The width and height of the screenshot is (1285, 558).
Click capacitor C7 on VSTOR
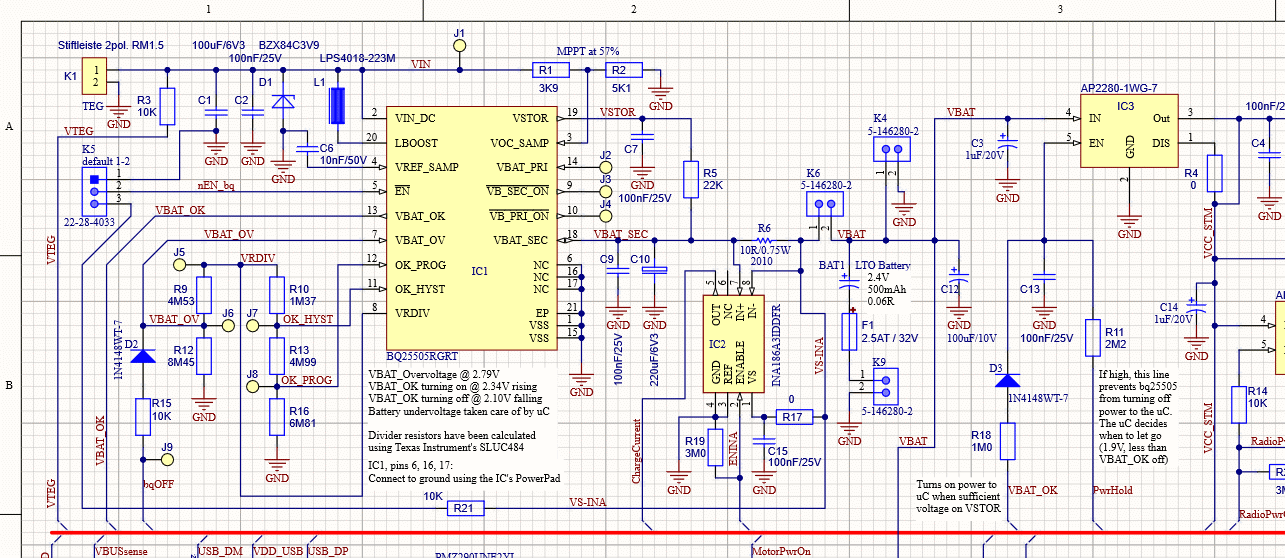(643, 135)
